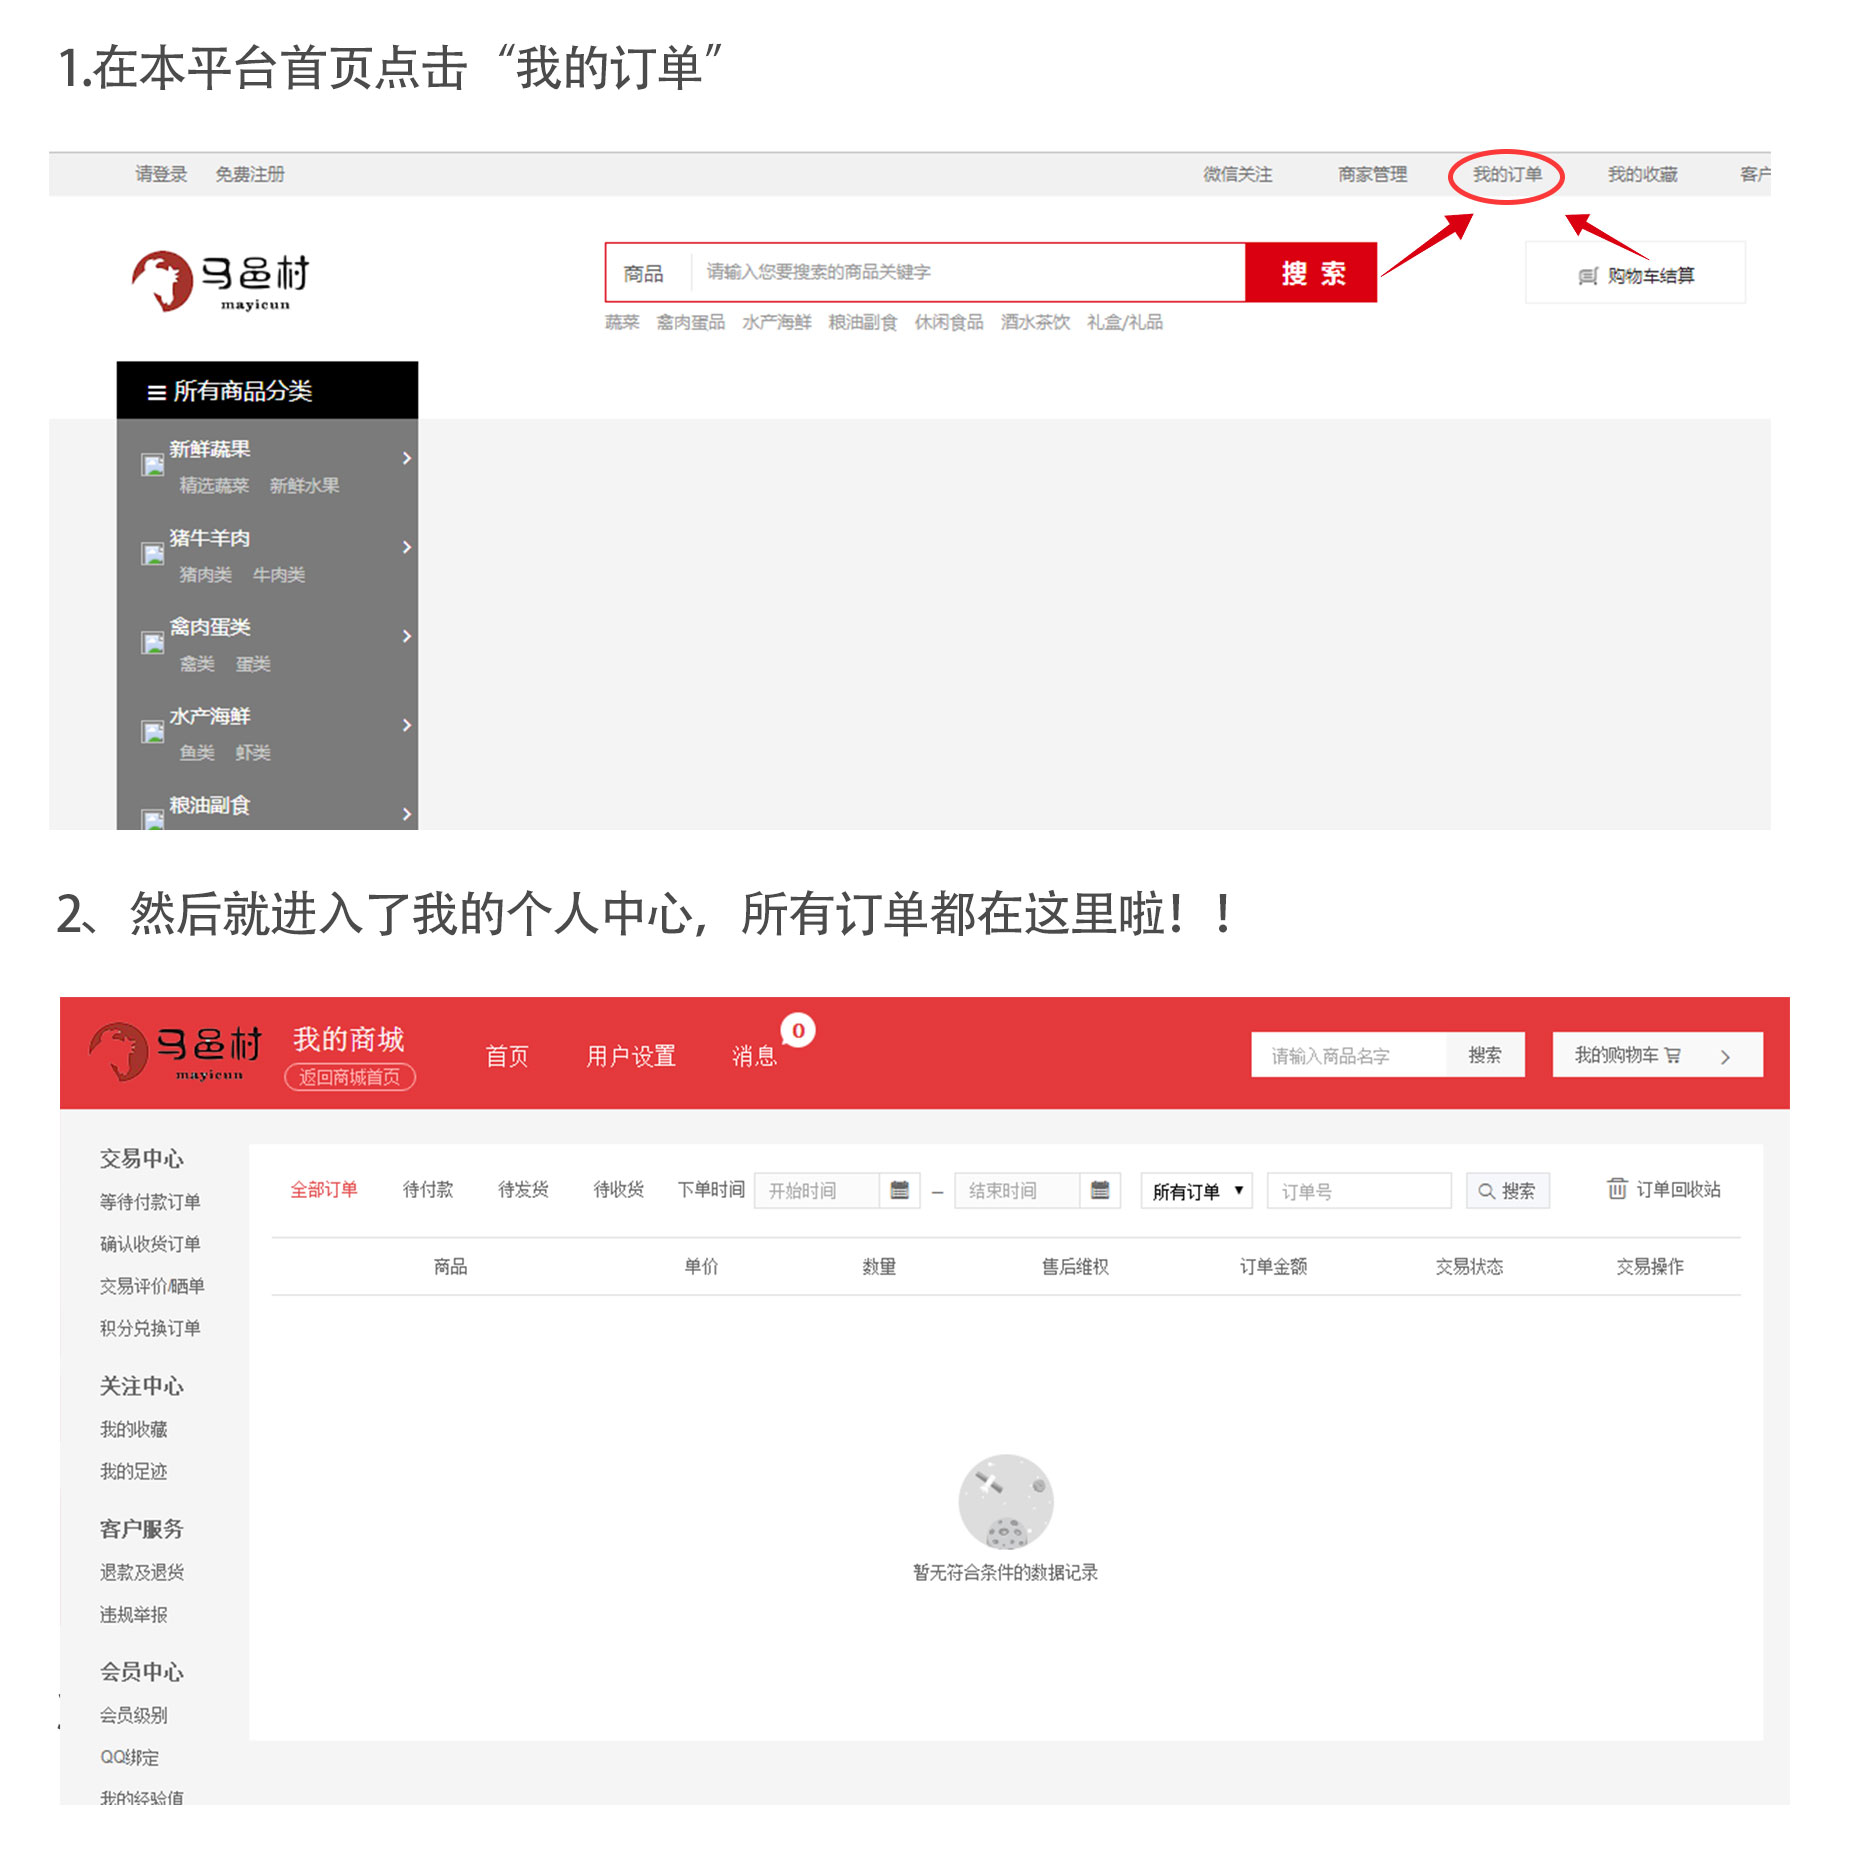
Task: Select the 蔬菜 hot keyword link
Action: (621, 322)
